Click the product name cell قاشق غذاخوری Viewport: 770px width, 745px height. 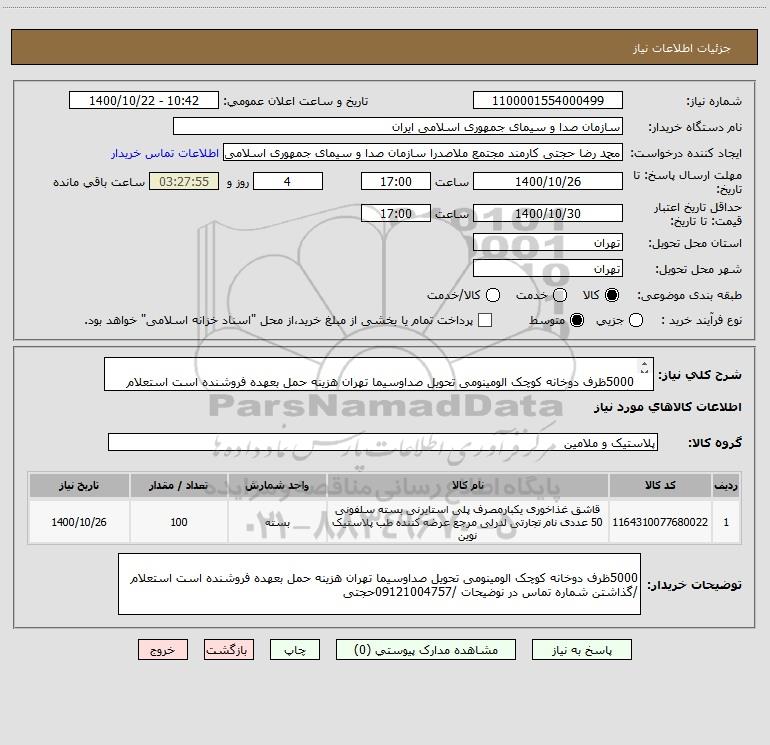(468, 522)
